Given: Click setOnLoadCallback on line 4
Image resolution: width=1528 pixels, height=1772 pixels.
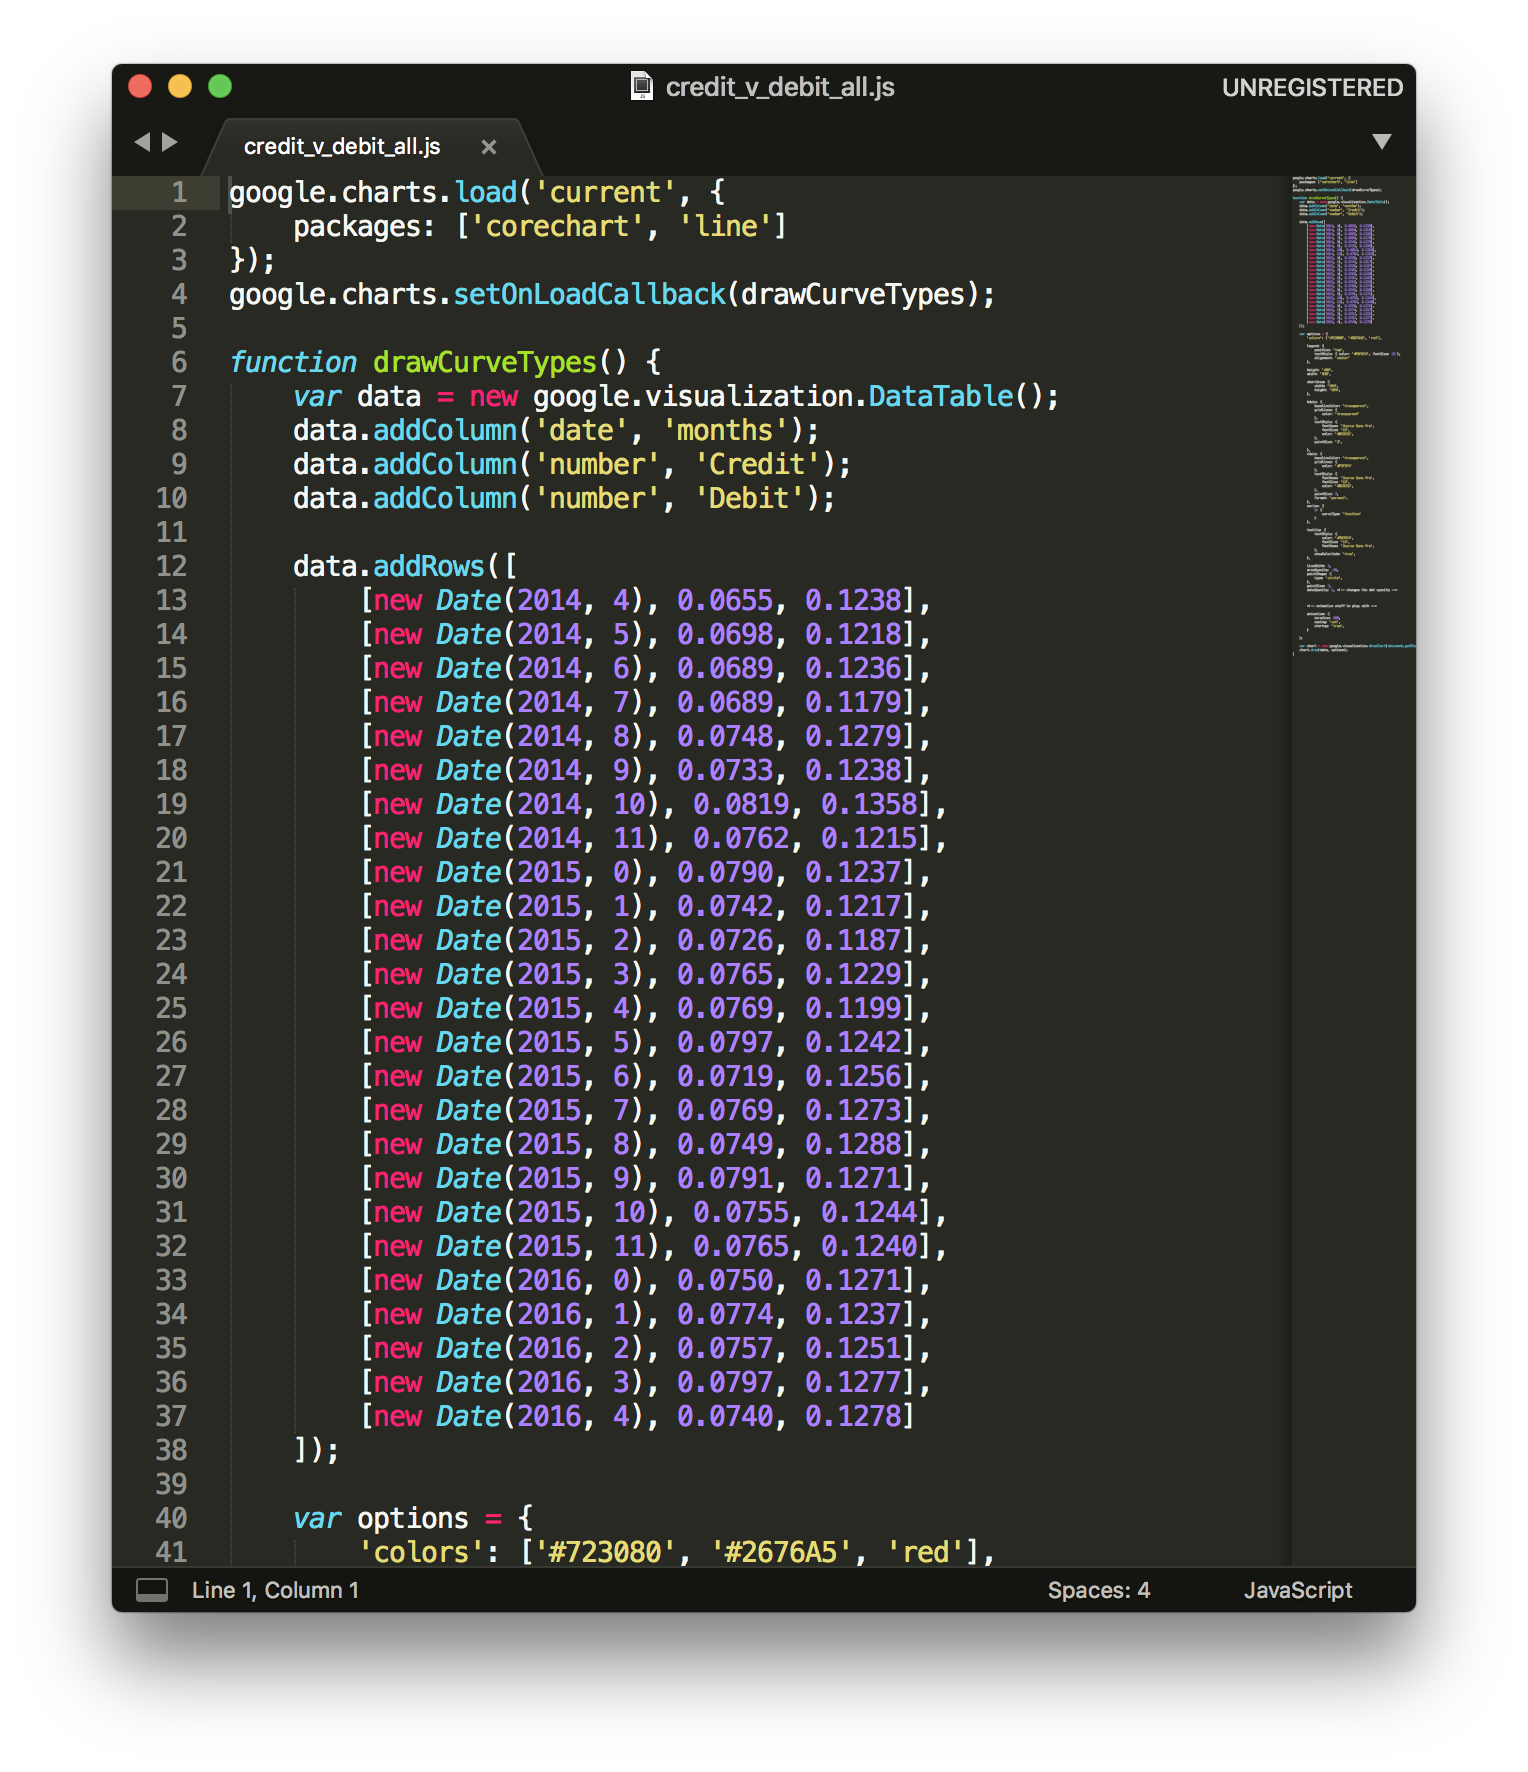Looking at the screenshot, I should pos(590,294).
